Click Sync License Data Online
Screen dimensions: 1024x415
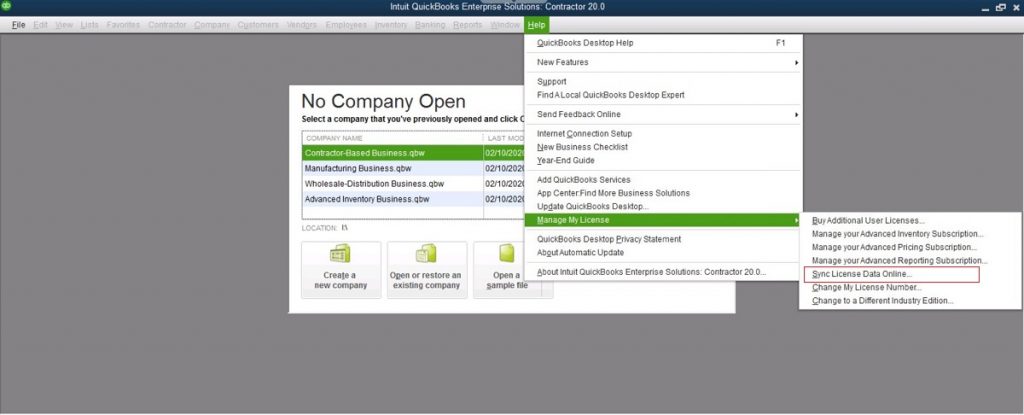click(x=892, y=274)
